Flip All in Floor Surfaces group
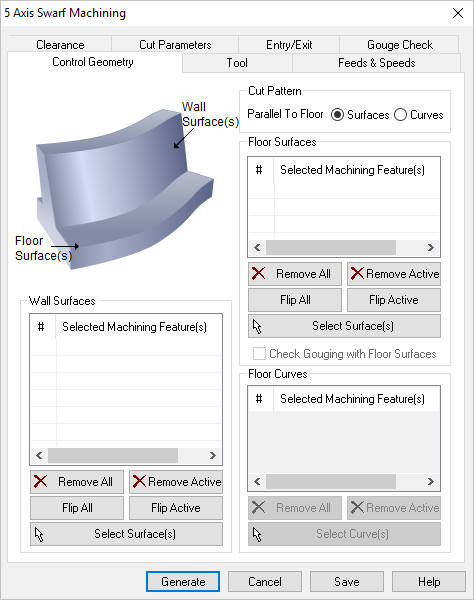The height and width of the screenshot is (600, 474). [295, 300]
